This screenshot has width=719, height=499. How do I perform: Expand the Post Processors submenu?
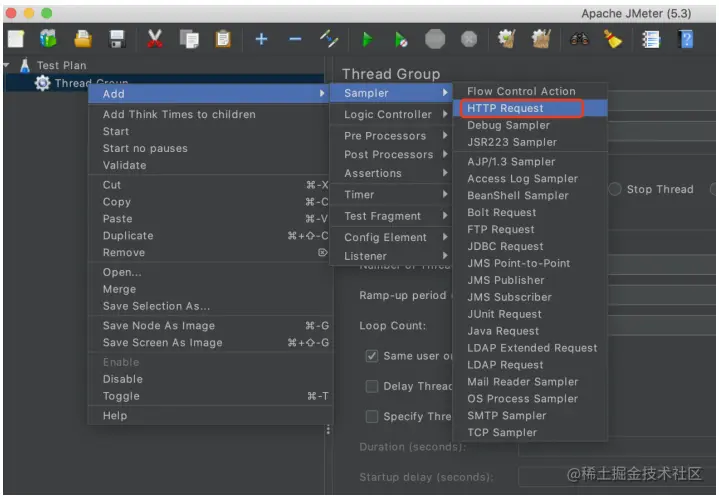click(391, 155)
